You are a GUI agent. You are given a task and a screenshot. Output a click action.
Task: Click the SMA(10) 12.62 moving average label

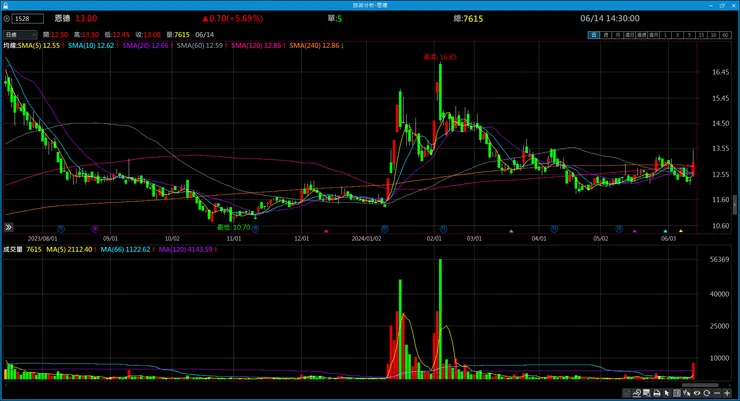click(91, 46)
